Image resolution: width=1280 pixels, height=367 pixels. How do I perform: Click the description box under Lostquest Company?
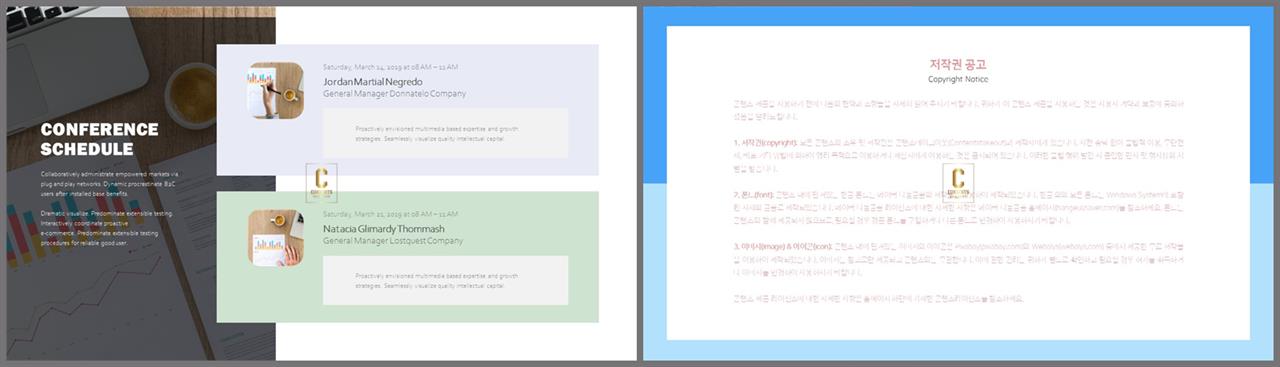tap(445, 281)
